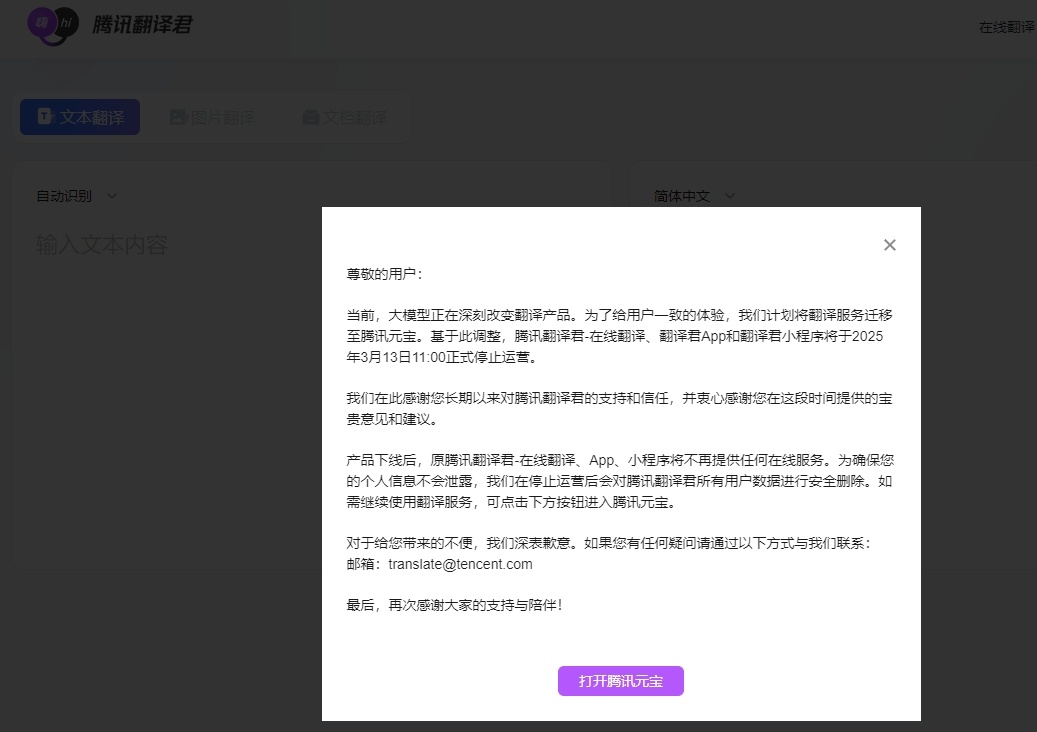Stay on the 文本翻译 tab
Image resolution: width=1037 pixels, height=732 pixels.
[79, 116]
